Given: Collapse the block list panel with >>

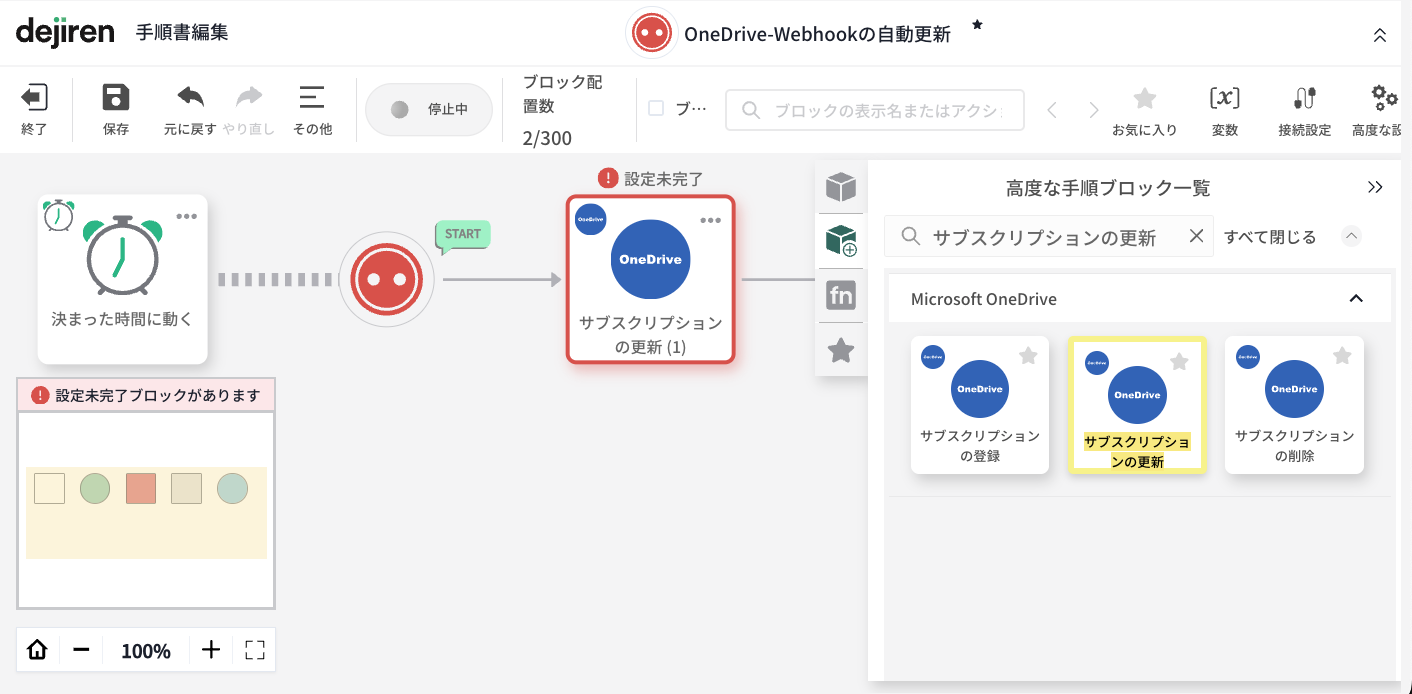Looking at the screenshot, I should [x=1375, y=187].
